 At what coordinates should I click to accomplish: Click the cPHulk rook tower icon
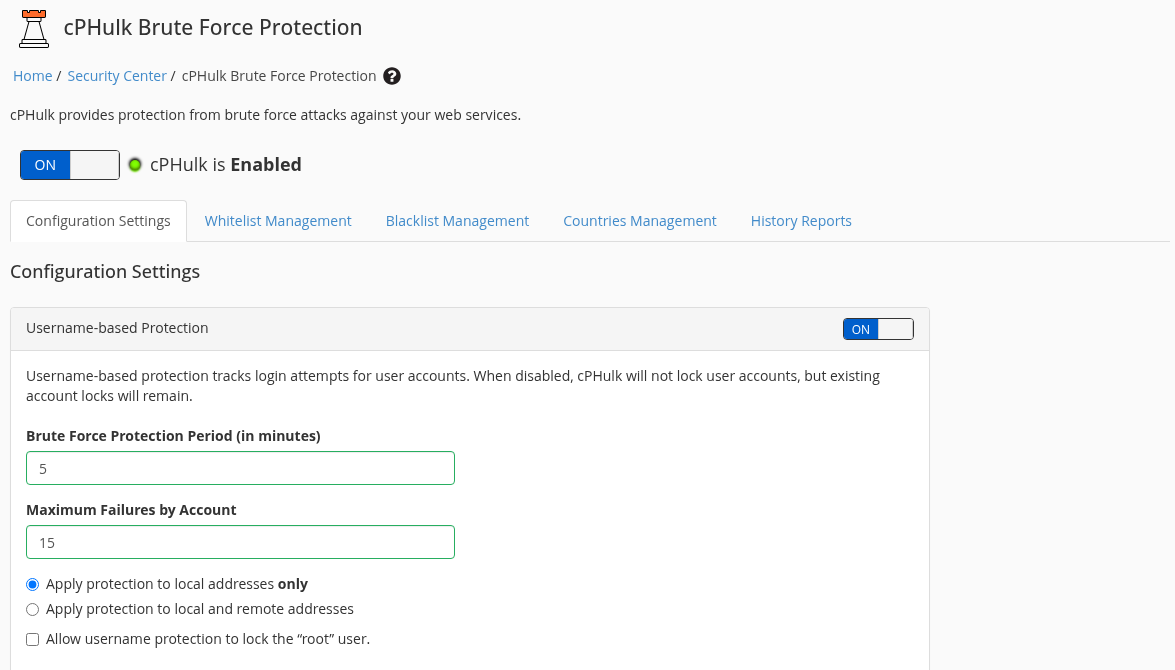point(34,28)
